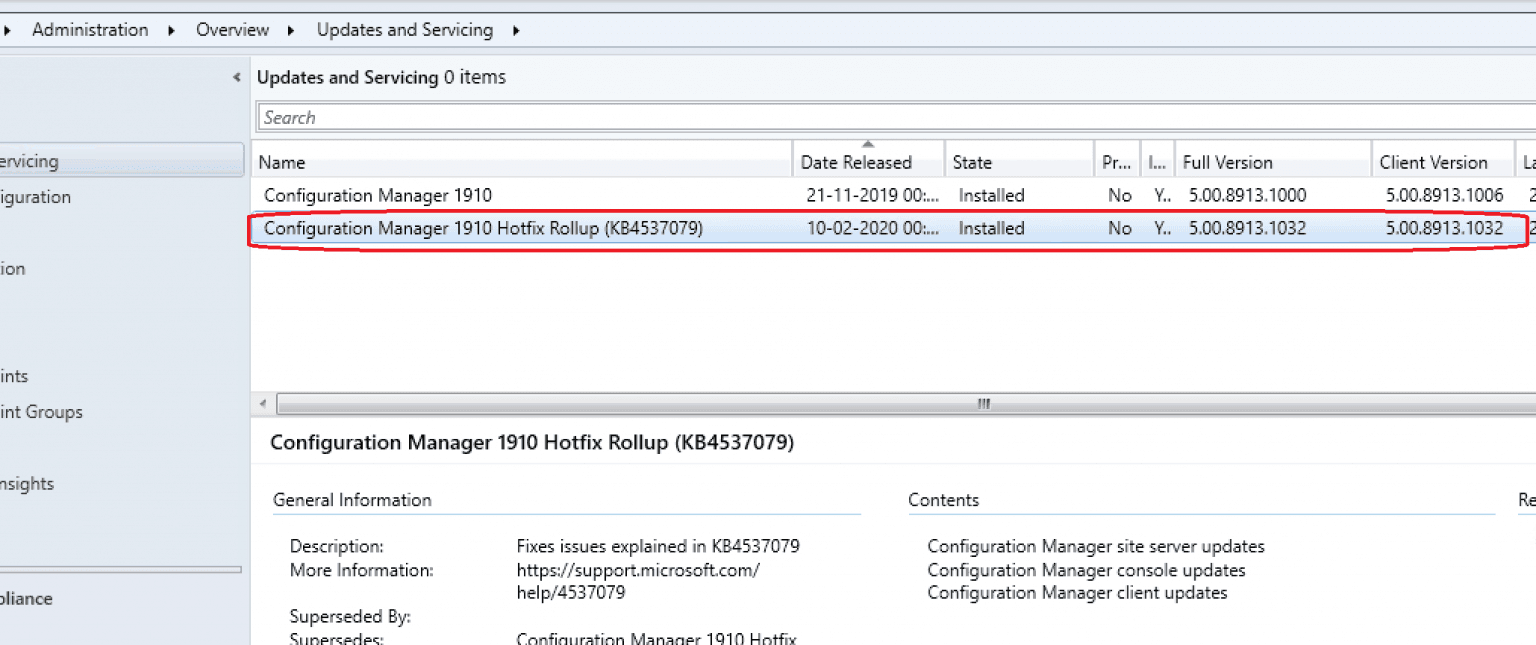Expand the arrow after Updates and Servicing breadcrumb

tap(516, 30)
